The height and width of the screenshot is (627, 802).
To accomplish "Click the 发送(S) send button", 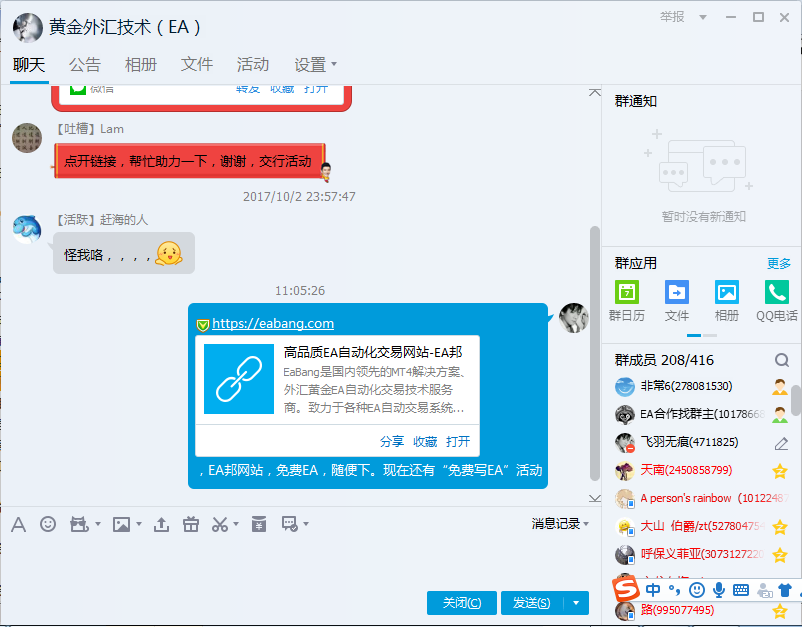I will tap(532, 603).
